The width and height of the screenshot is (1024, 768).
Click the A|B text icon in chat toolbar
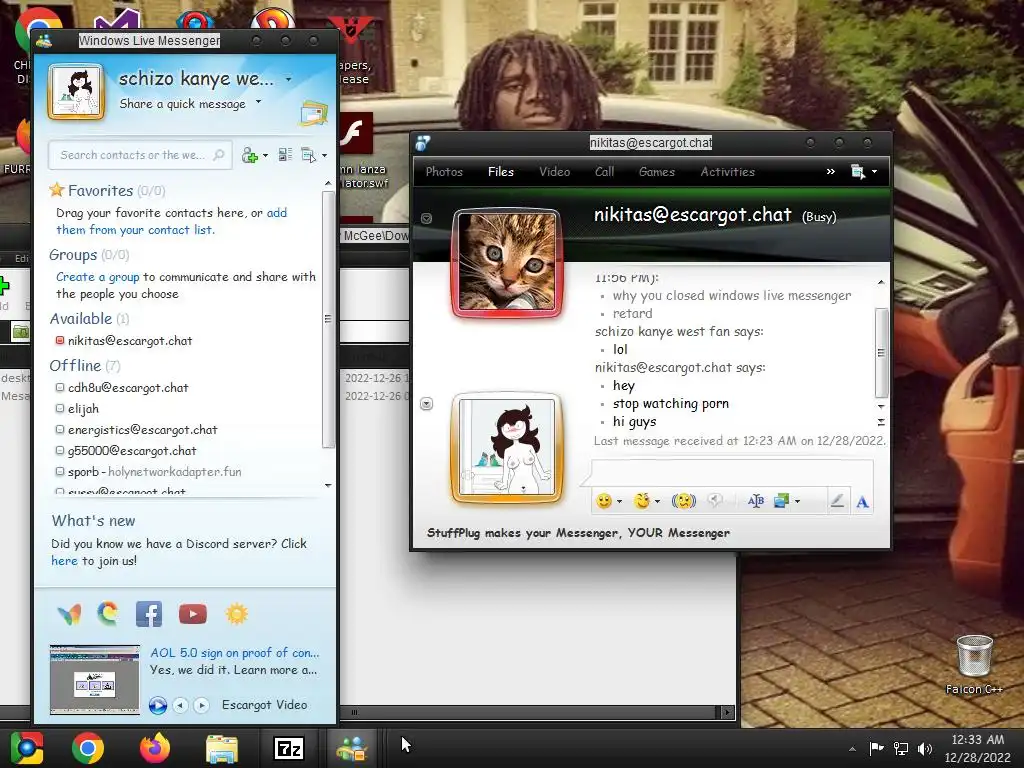coord(756,501)
